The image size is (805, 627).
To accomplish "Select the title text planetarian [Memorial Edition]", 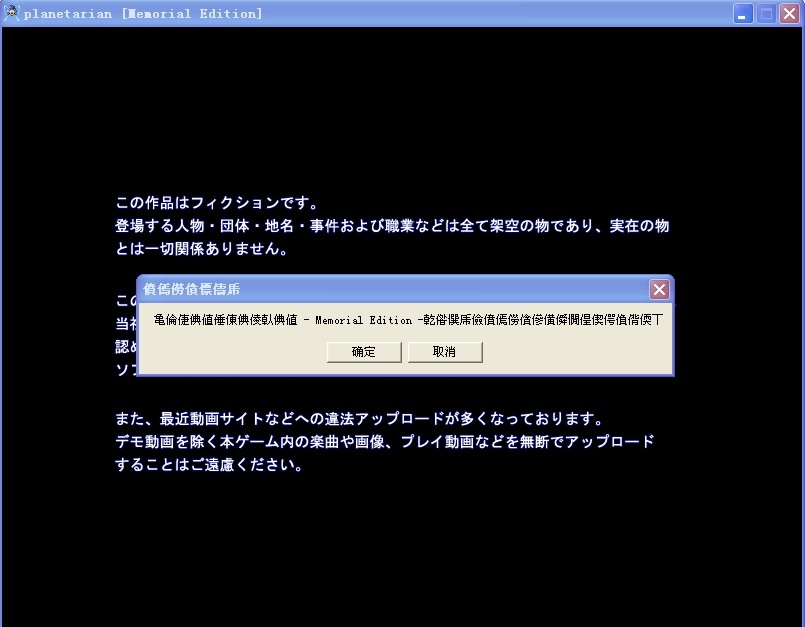I will [140, 13].
